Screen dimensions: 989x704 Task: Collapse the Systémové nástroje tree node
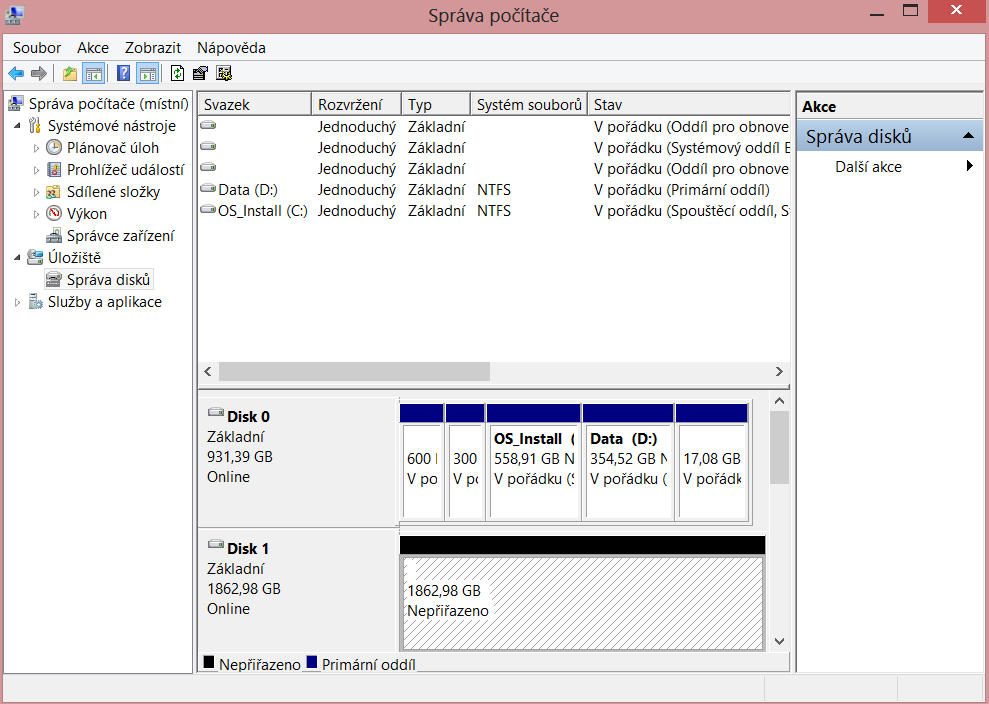point(18,126)
